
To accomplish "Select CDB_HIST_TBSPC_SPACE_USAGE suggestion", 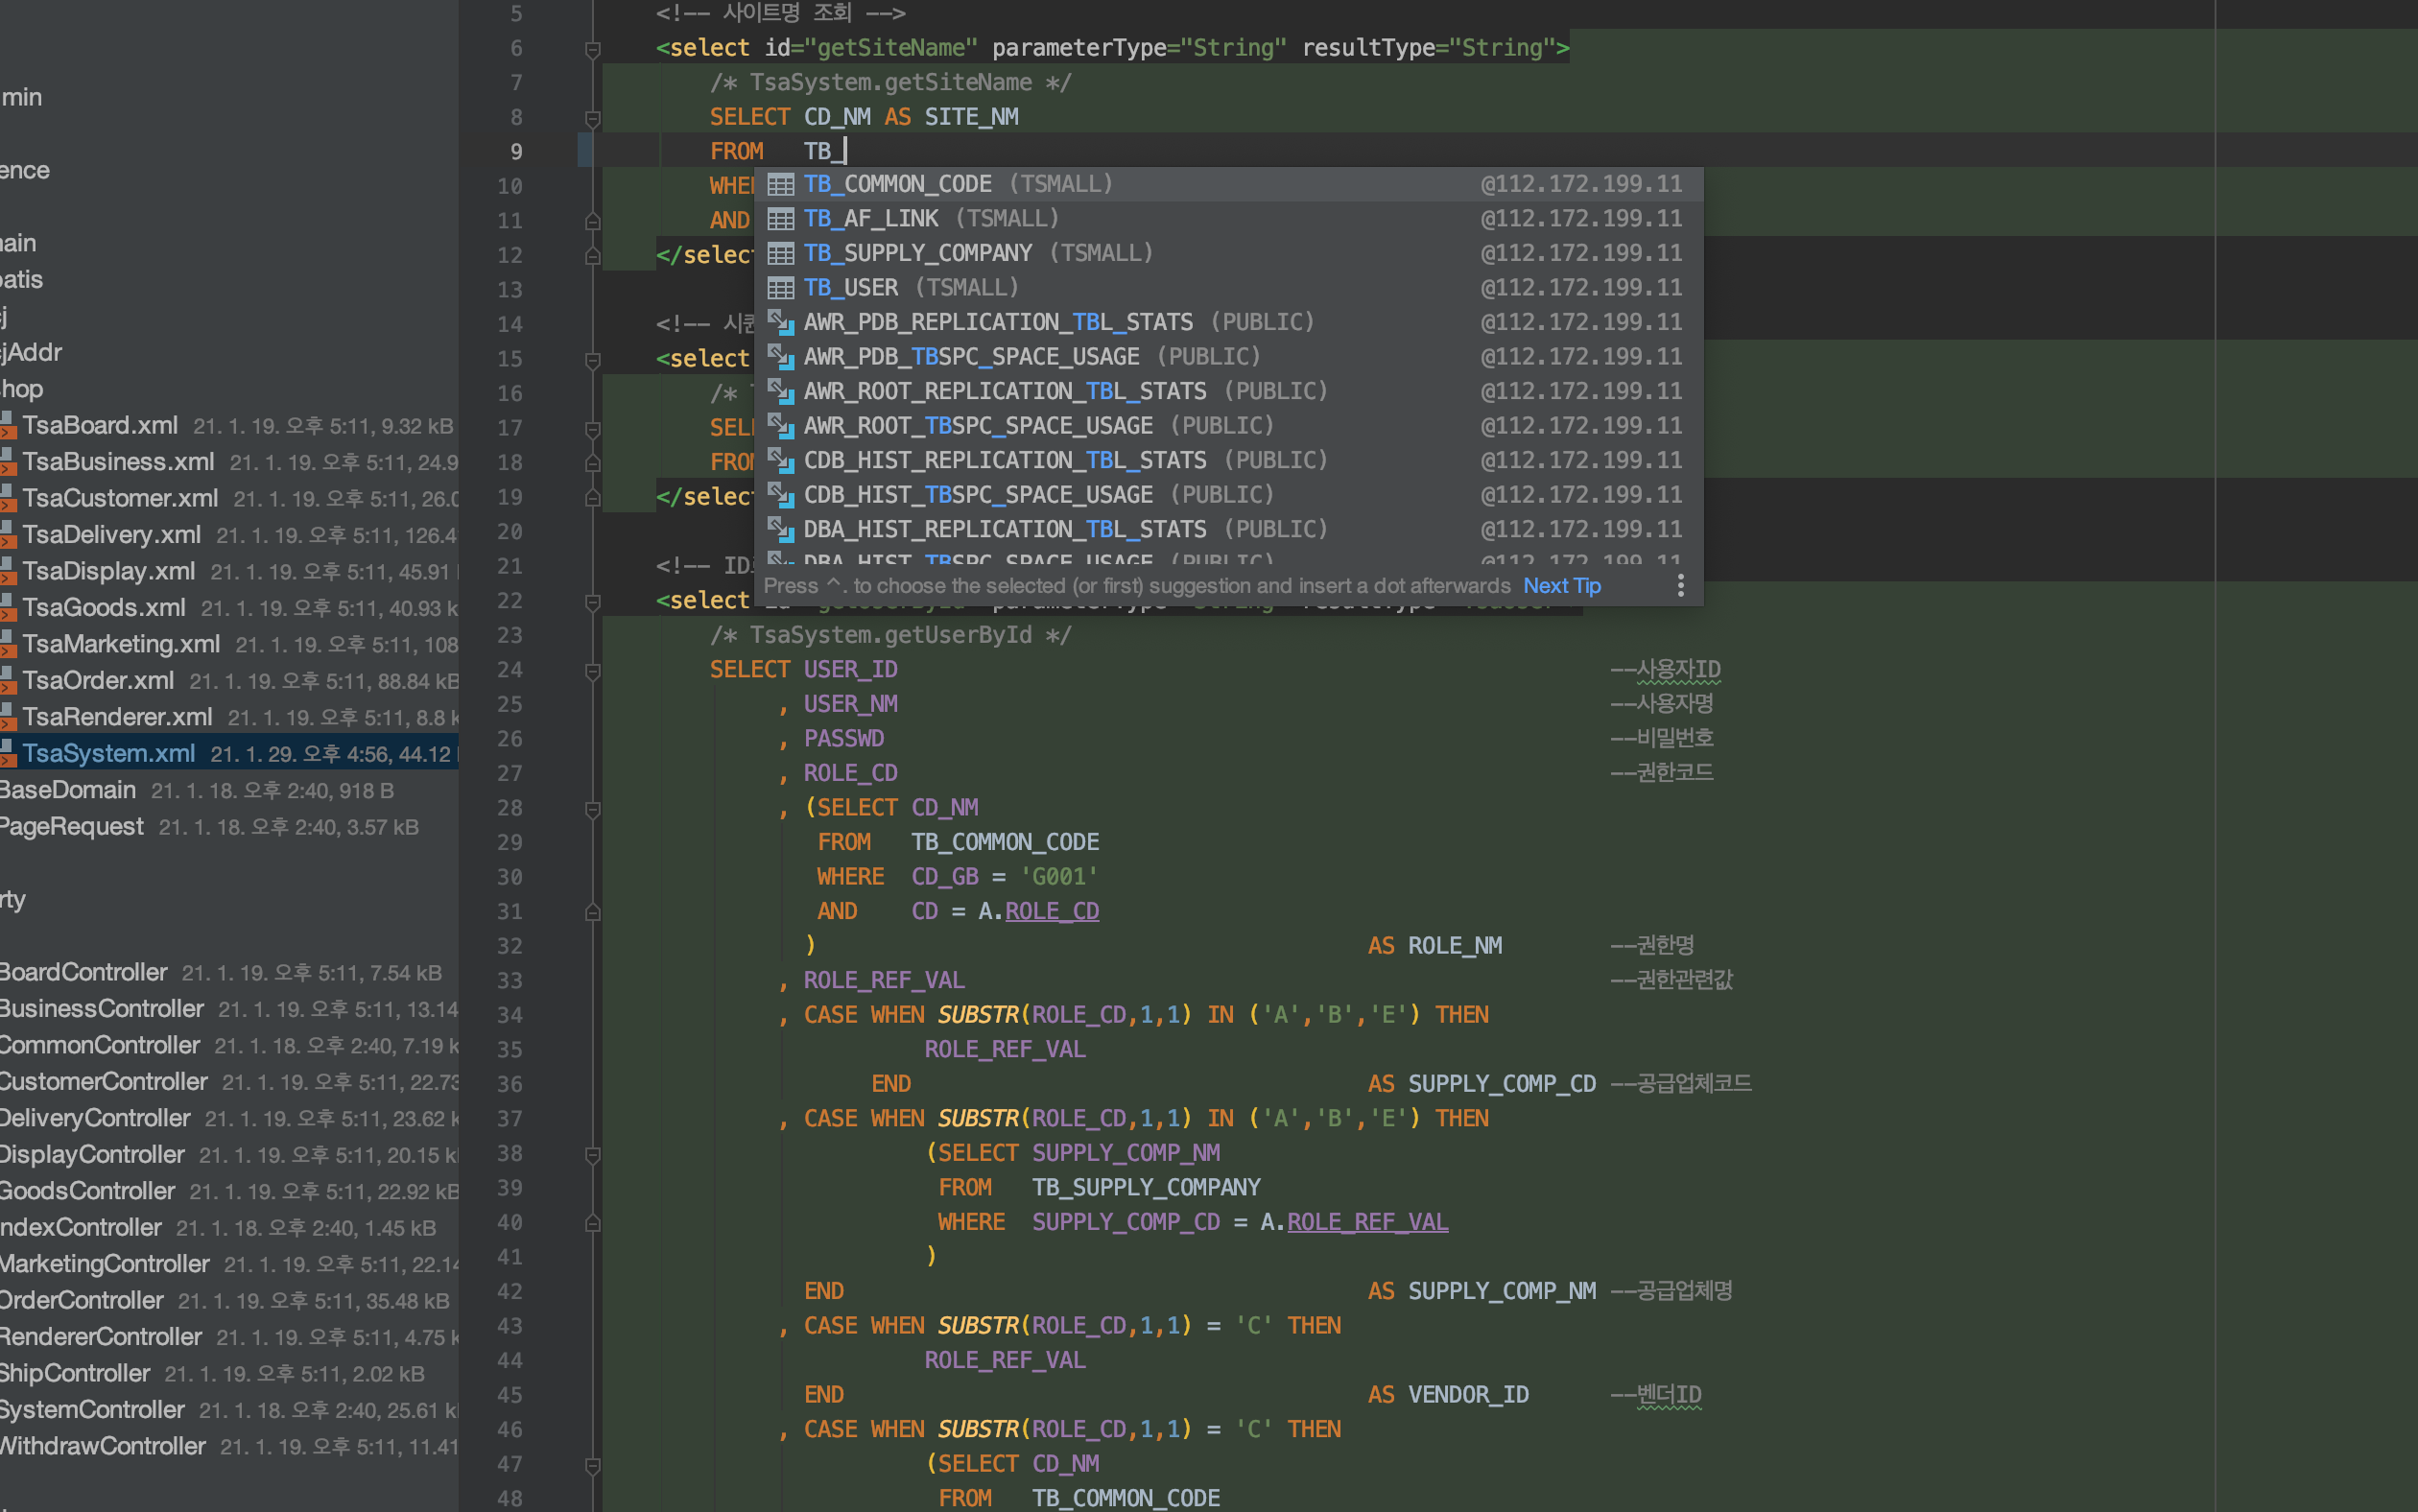I will (1228, 495).
